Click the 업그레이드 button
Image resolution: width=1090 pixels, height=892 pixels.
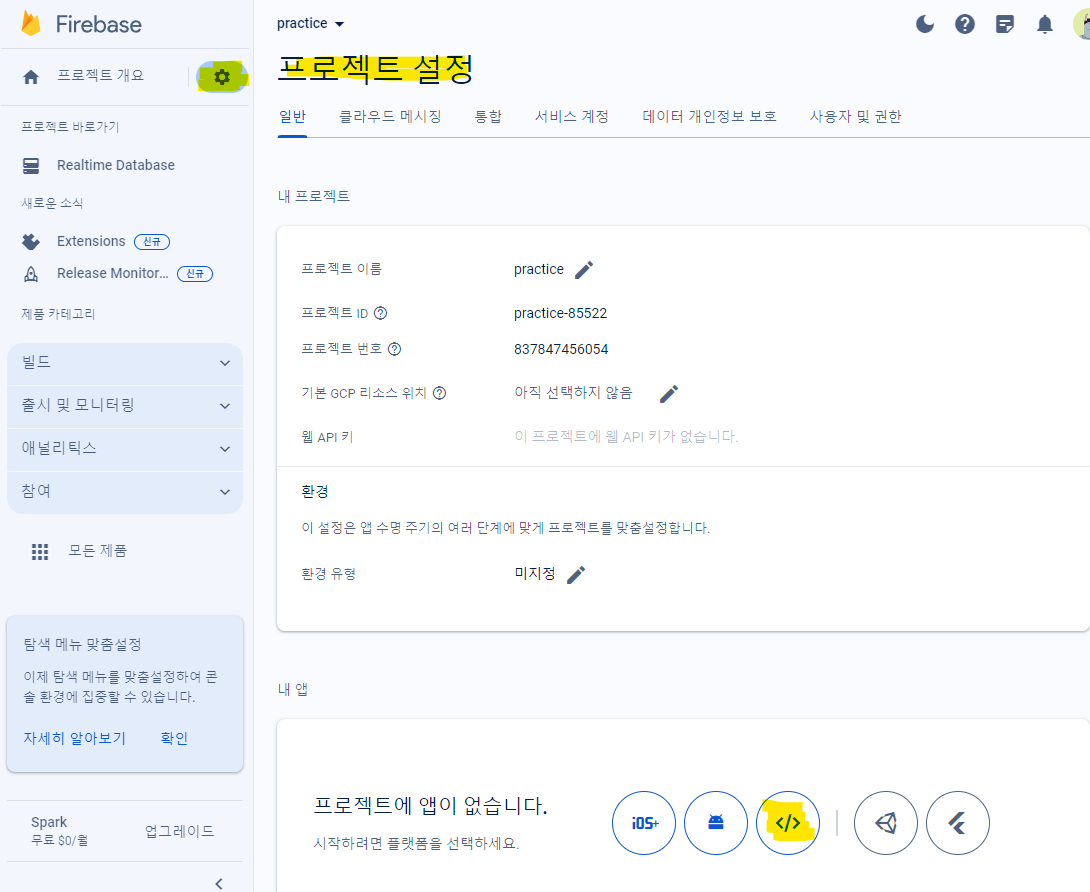[x=179, y=832]
